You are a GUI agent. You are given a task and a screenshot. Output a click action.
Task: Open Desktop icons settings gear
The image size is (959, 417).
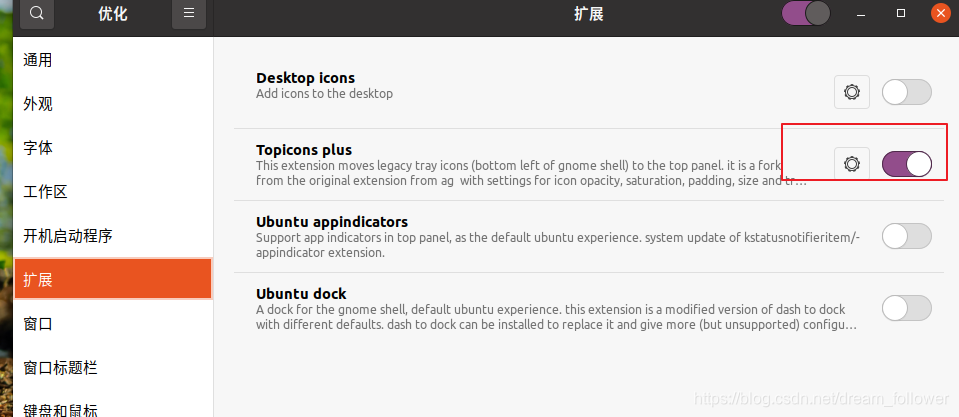pyautogui.click(x=852, y=92)
